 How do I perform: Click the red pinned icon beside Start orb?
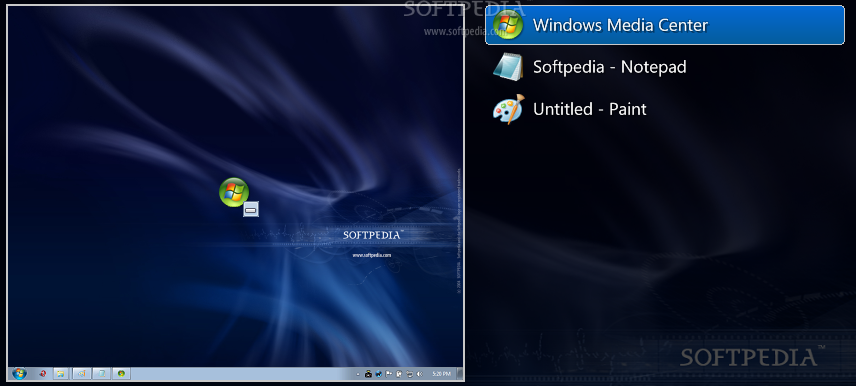click(43, 374)
